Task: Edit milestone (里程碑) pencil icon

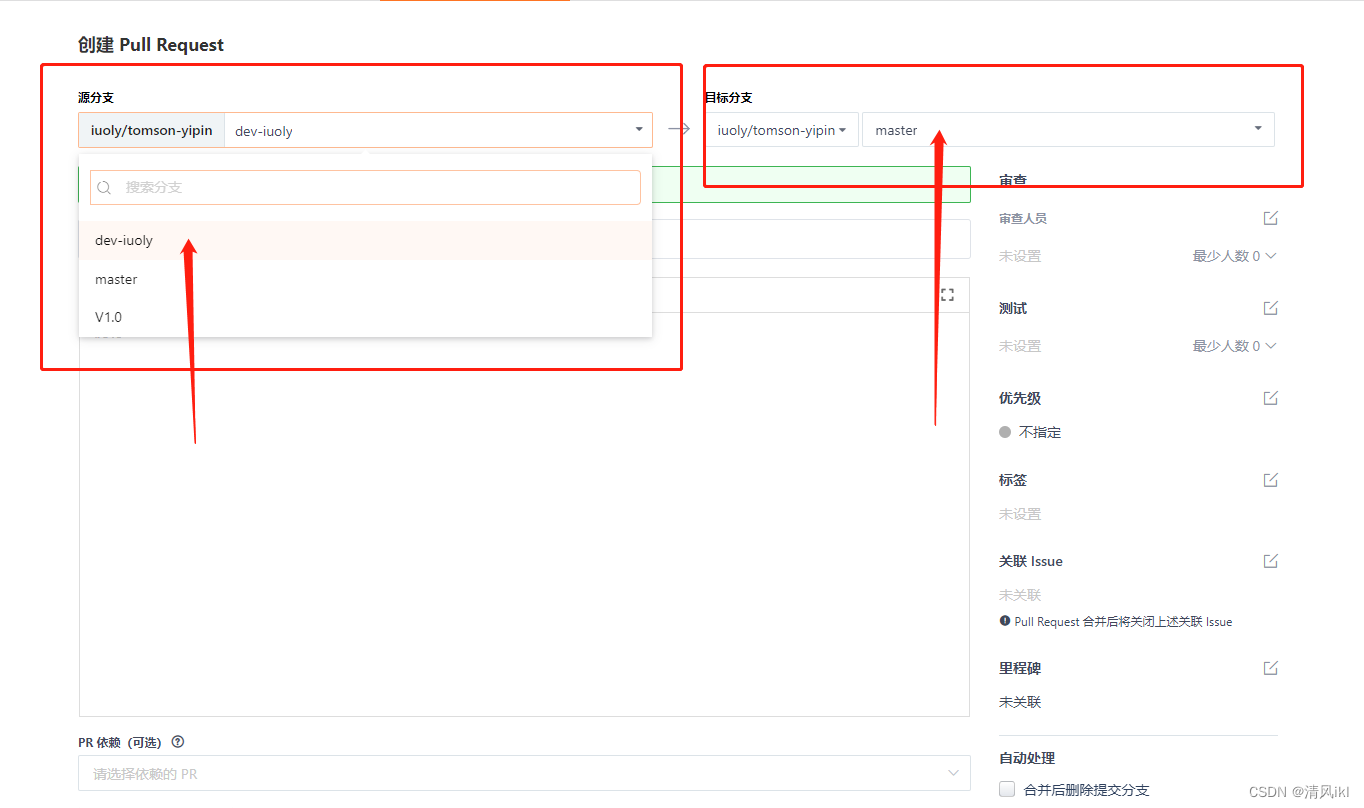Action: tap(1270, 668)
